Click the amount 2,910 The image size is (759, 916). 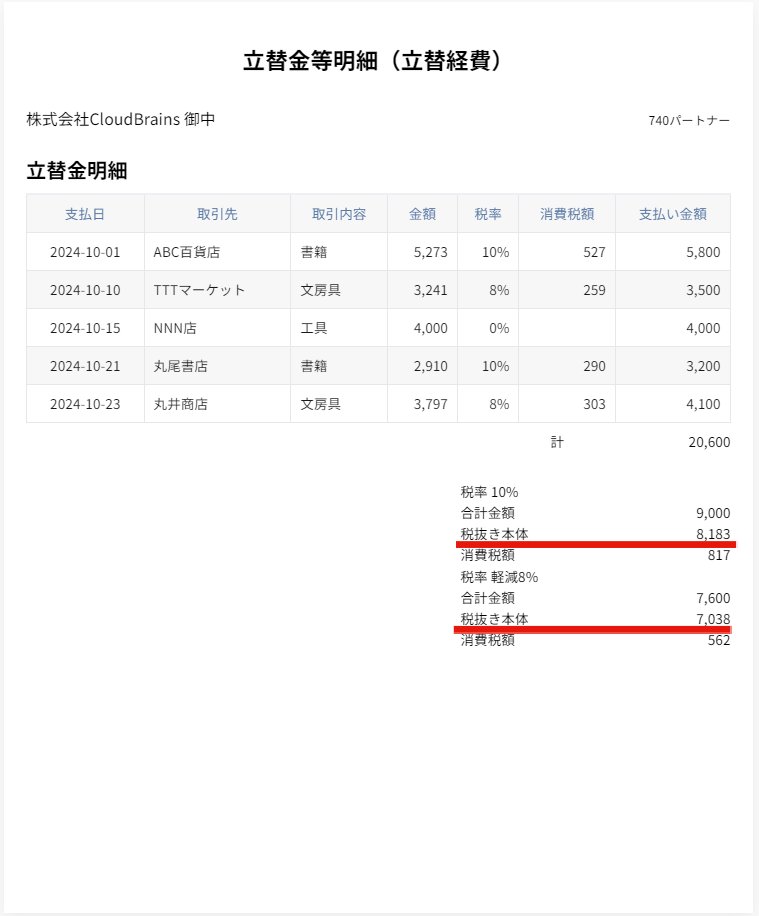pos(431,366)
